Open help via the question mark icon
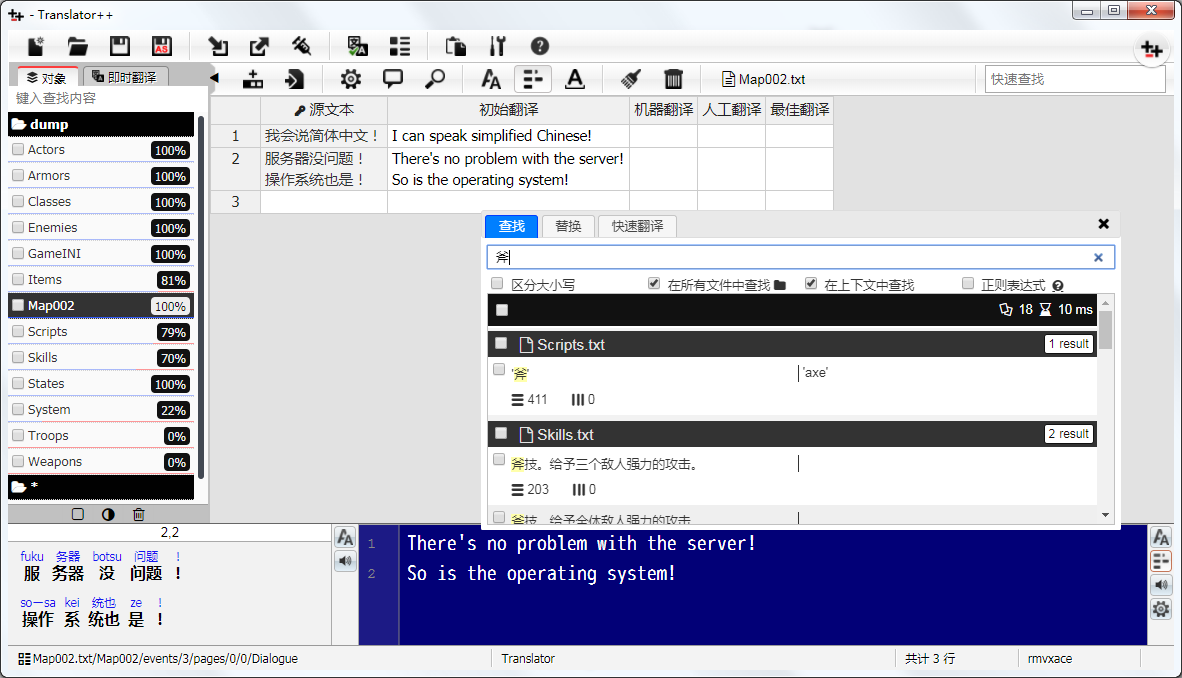This screenshot has height=678, width=1182. click(x=540, y=47)
